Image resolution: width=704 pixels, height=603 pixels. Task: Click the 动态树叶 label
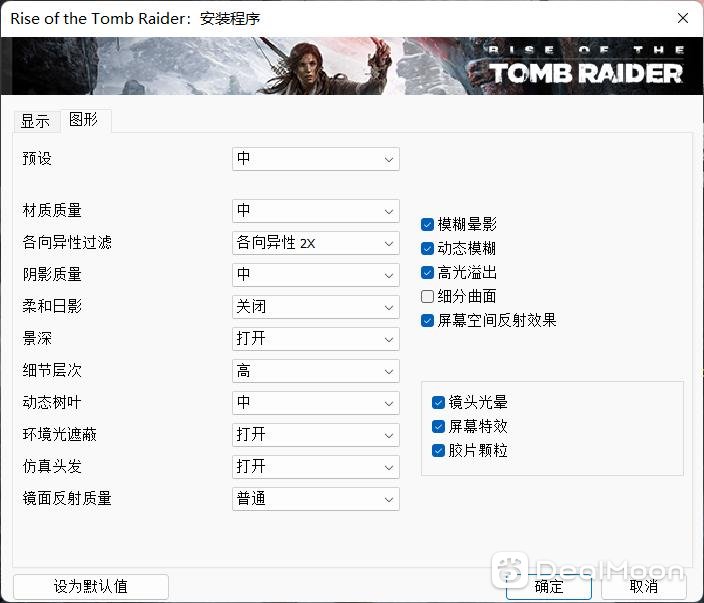pyautogui.click(x=52, y=402)
